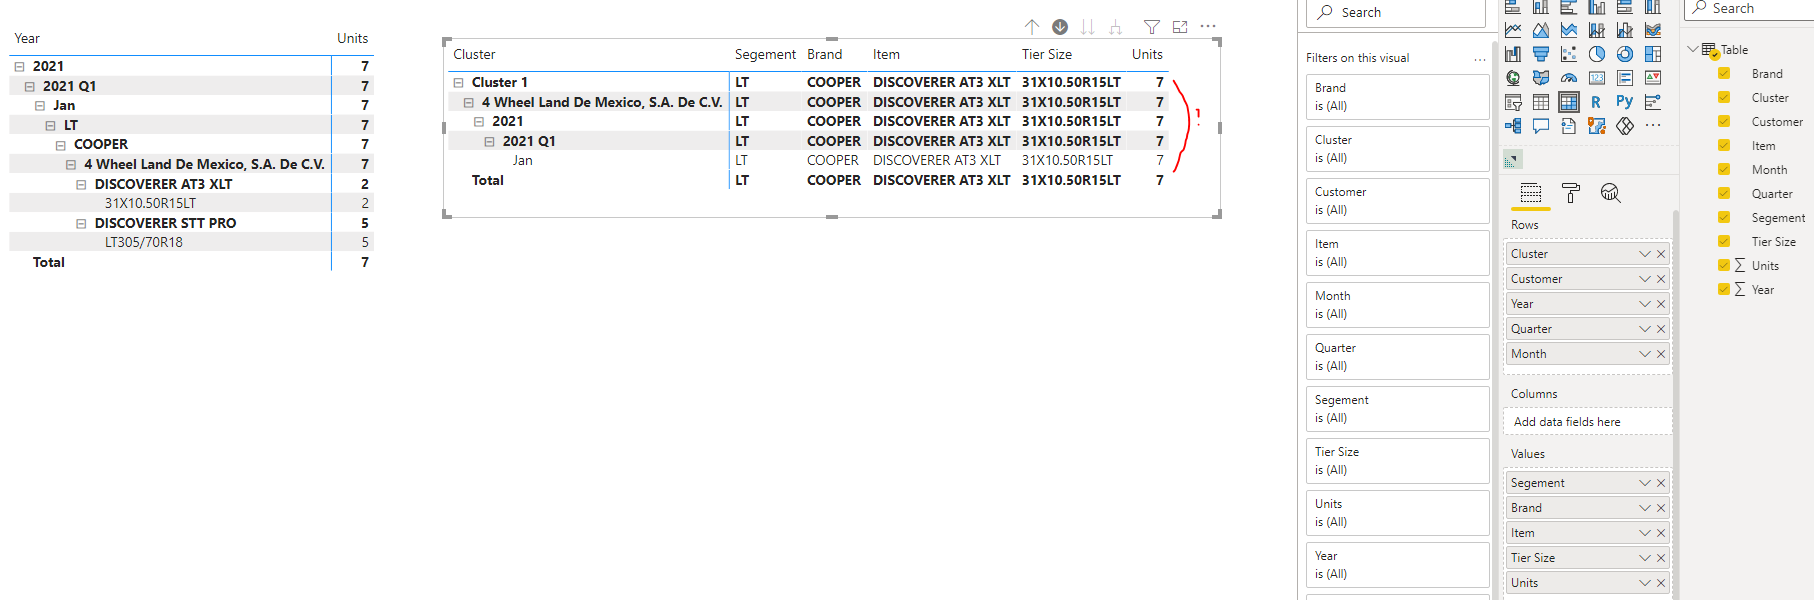Select the Decomposition tree visualization
This screenshot has width=1814, height=600.
pos(1513,126)
